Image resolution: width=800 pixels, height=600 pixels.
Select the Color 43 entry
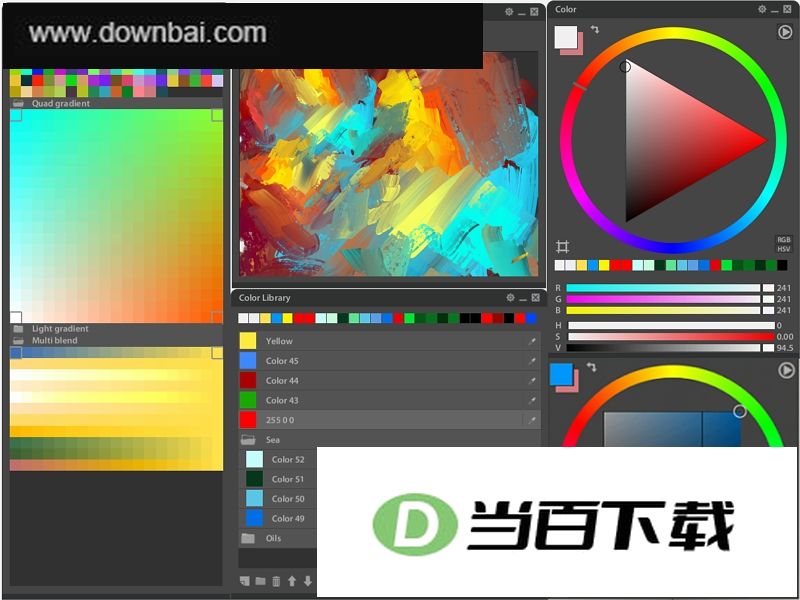tap(389, 401)
